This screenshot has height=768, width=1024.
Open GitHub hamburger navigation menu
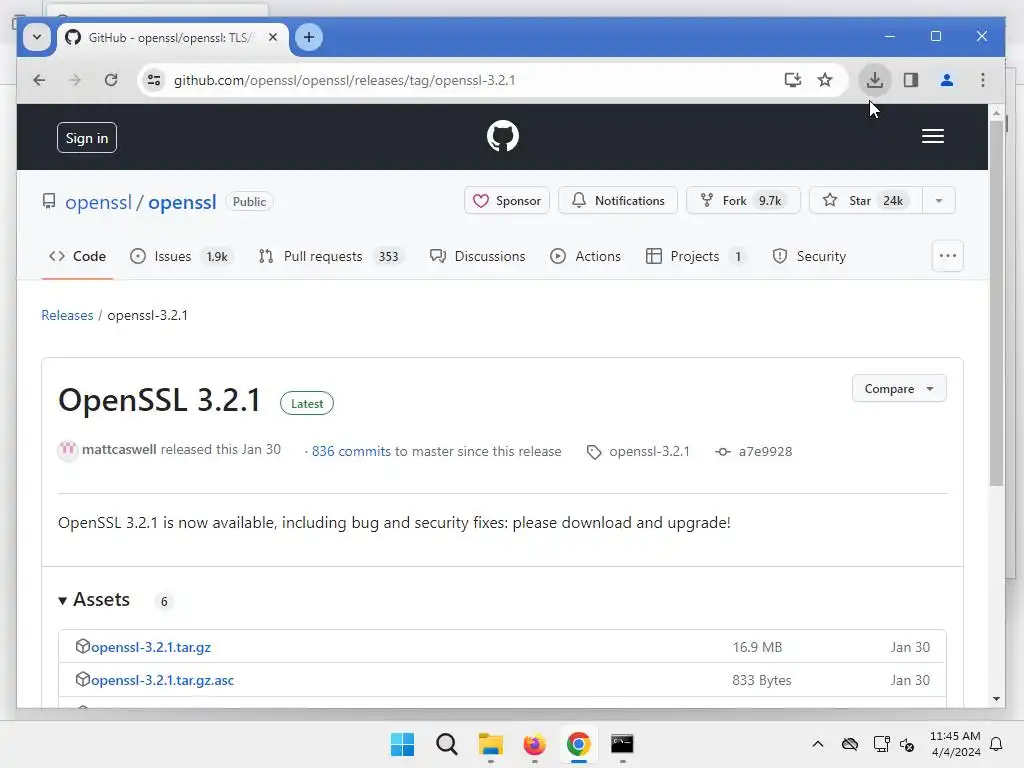click(933, 136)
